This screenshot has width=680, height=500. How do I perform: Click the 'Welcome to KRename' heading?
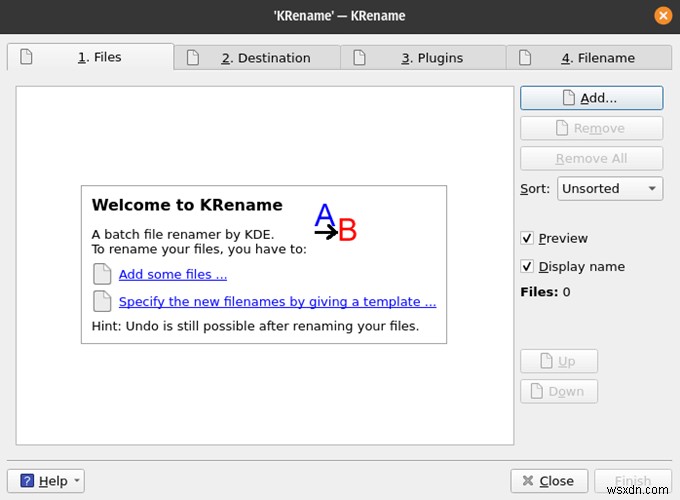(x=187, y=205)
